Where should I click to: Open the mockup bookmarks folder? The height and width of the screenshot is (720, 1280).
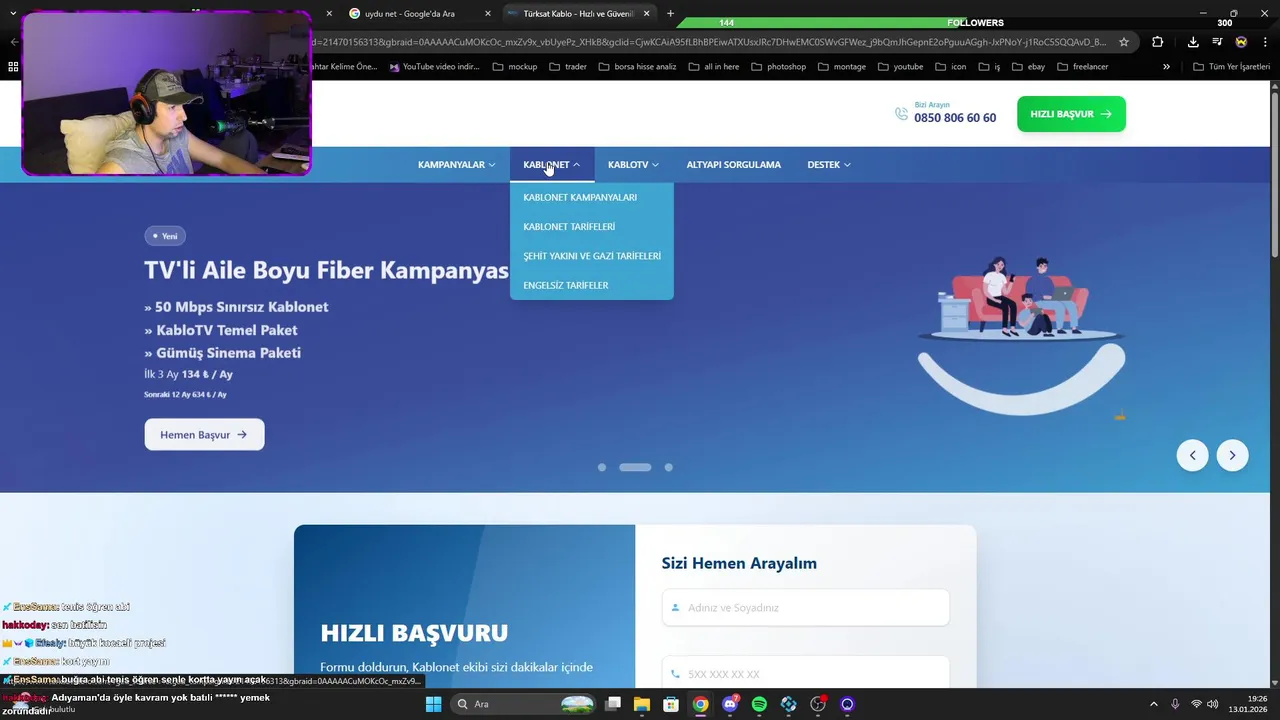point(515,67)
